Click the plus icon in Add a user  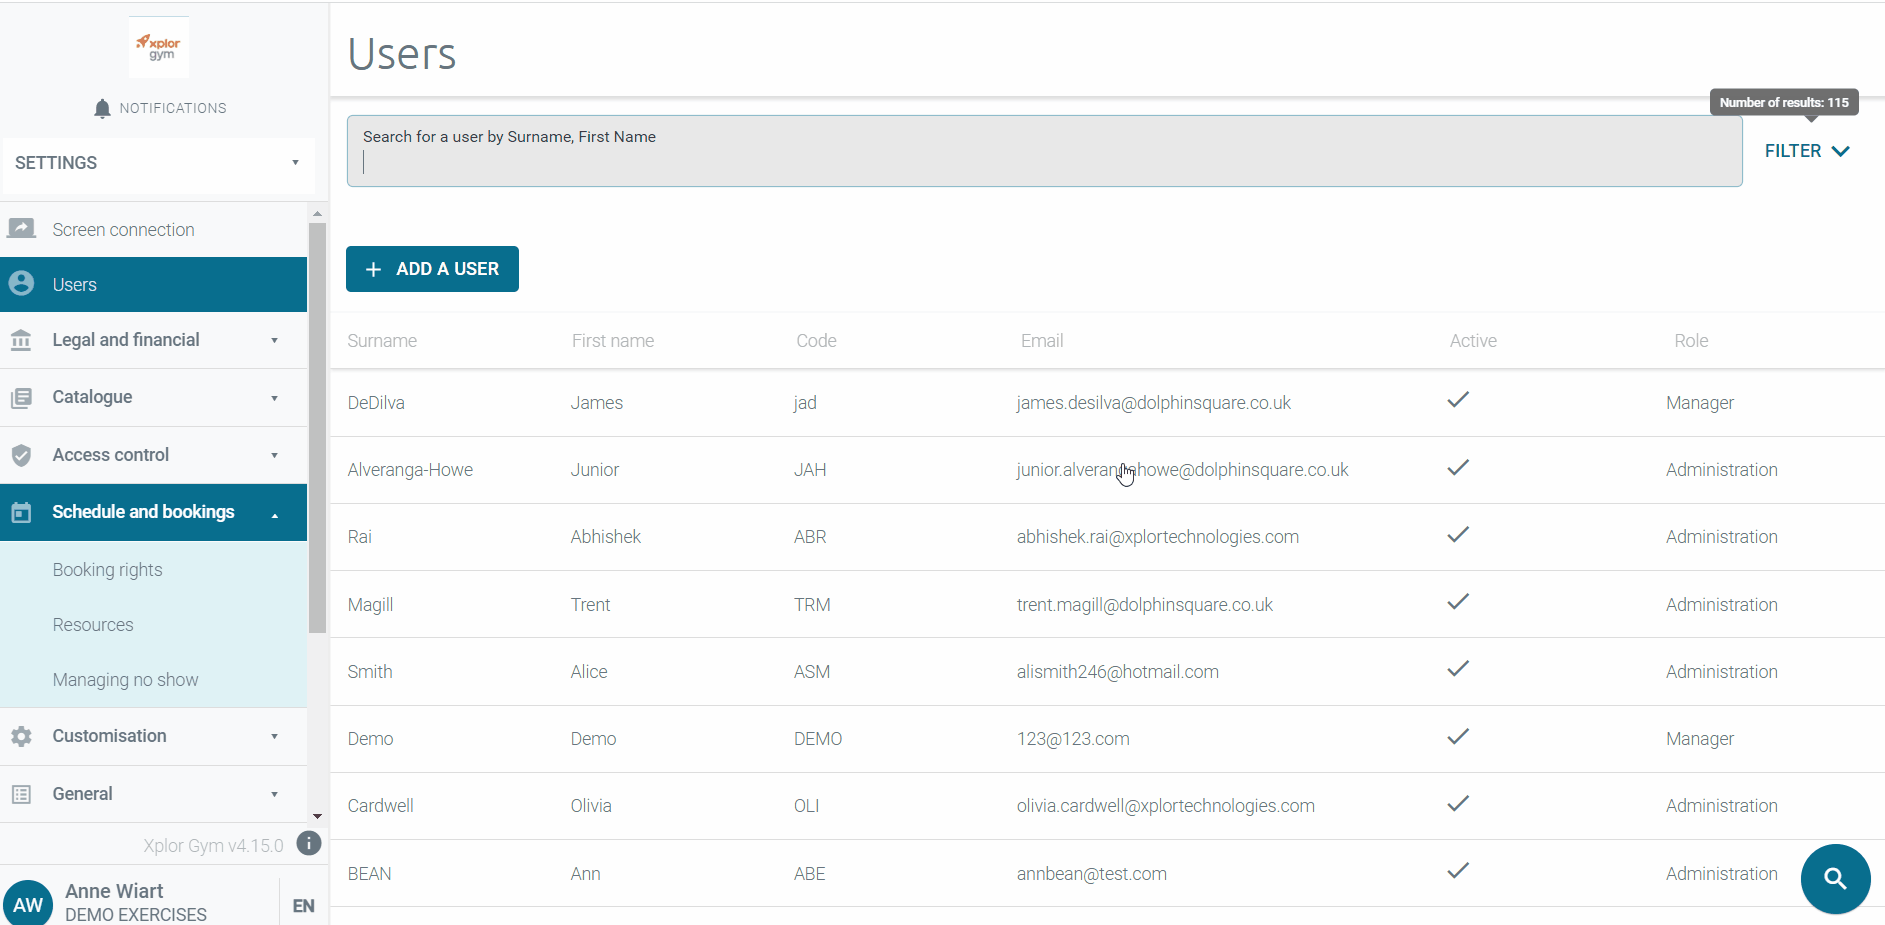373,269
